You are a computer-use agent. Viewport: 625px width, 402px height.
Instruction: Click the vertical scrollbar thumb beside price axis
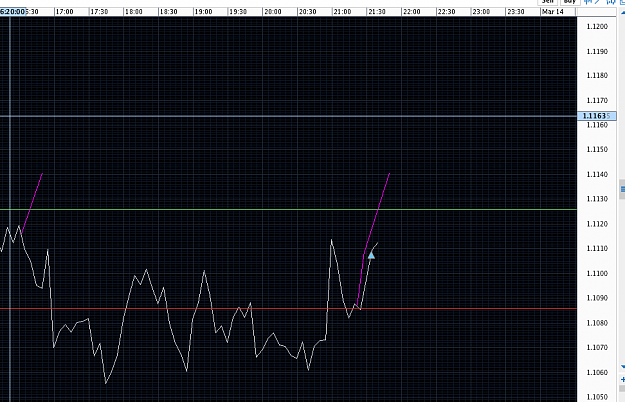click(x=622, y=189)
